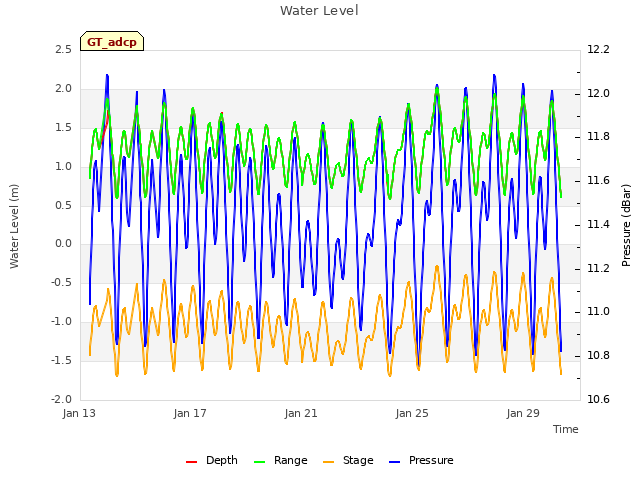Click the GT_adcp site label tag
Viewport: 640px width, 480px height.
(x=112, y=41)
